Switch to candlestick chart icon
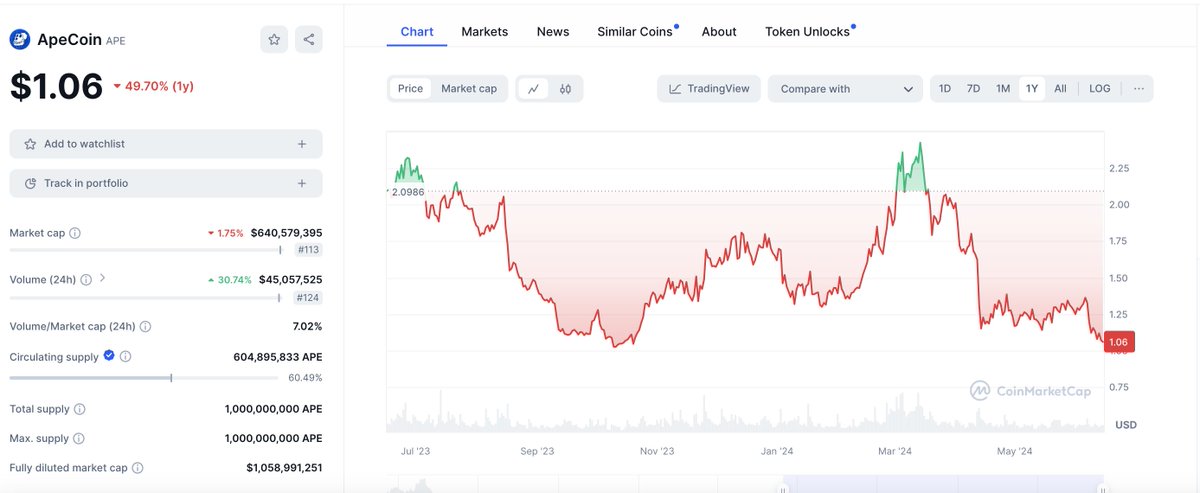1200x493 pixels. click(x=565, y=89)
